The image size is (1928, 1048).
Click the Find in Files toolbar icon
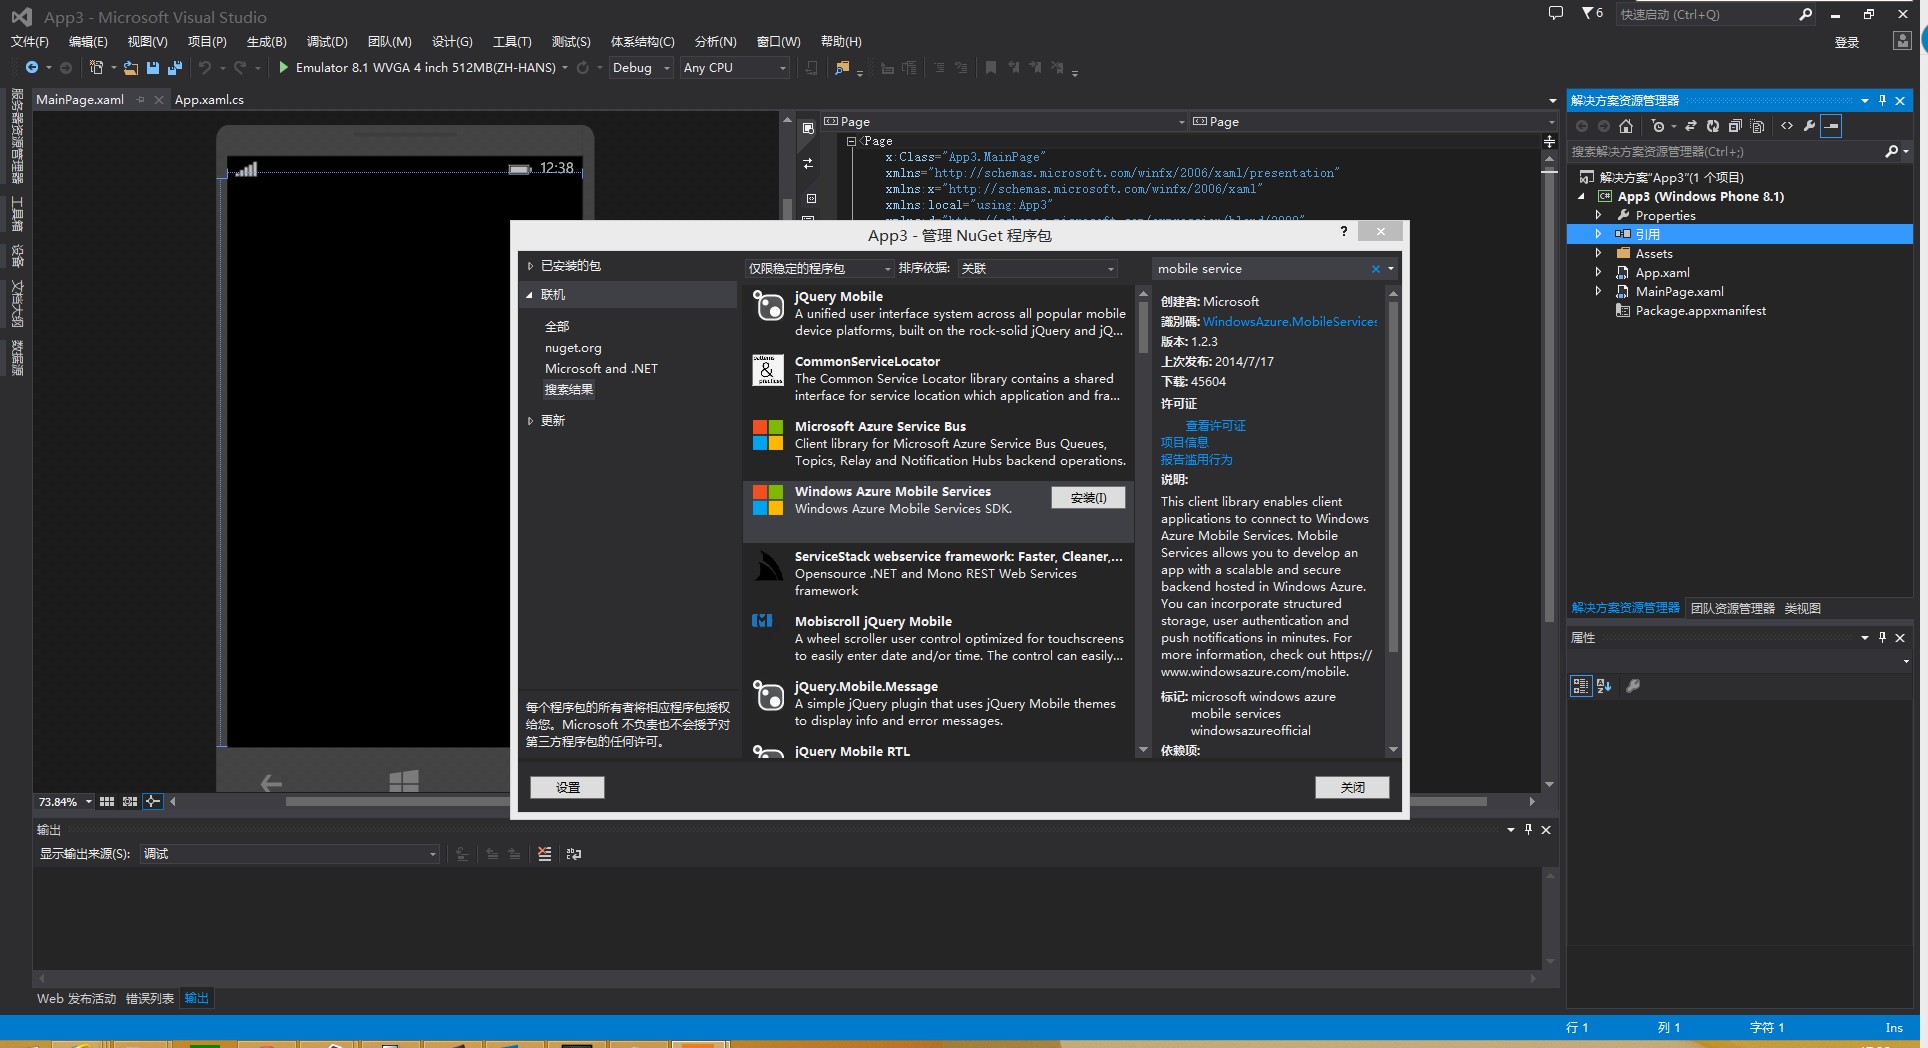coord(842,68)
